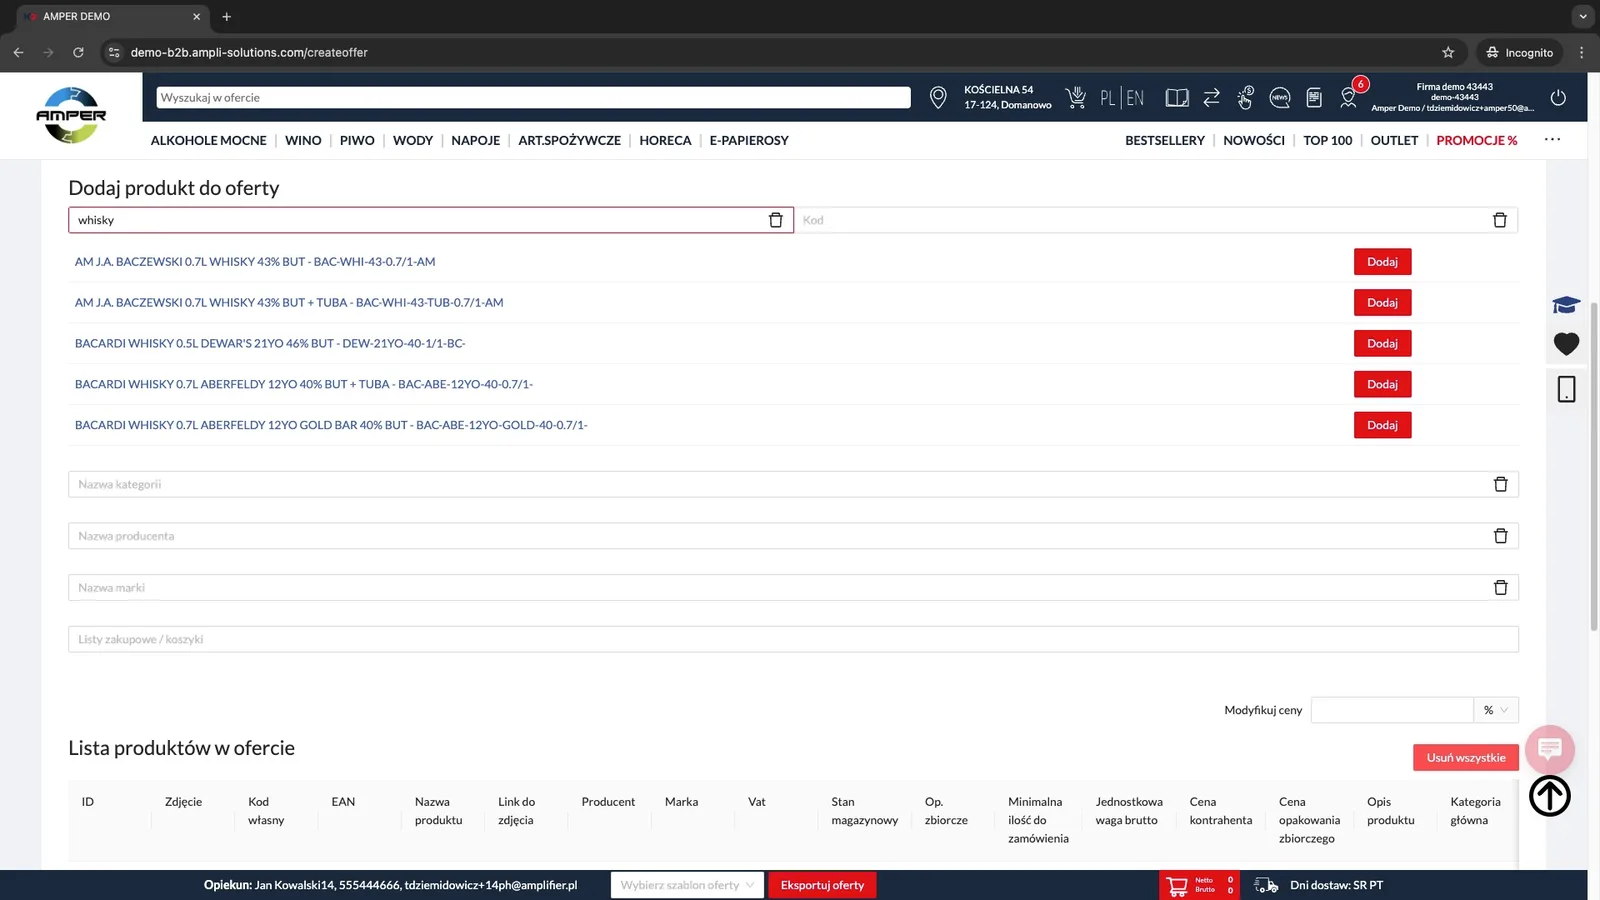
Task: Clear the whisky search field with its trash icon
Action: click(x=775, y=220)
